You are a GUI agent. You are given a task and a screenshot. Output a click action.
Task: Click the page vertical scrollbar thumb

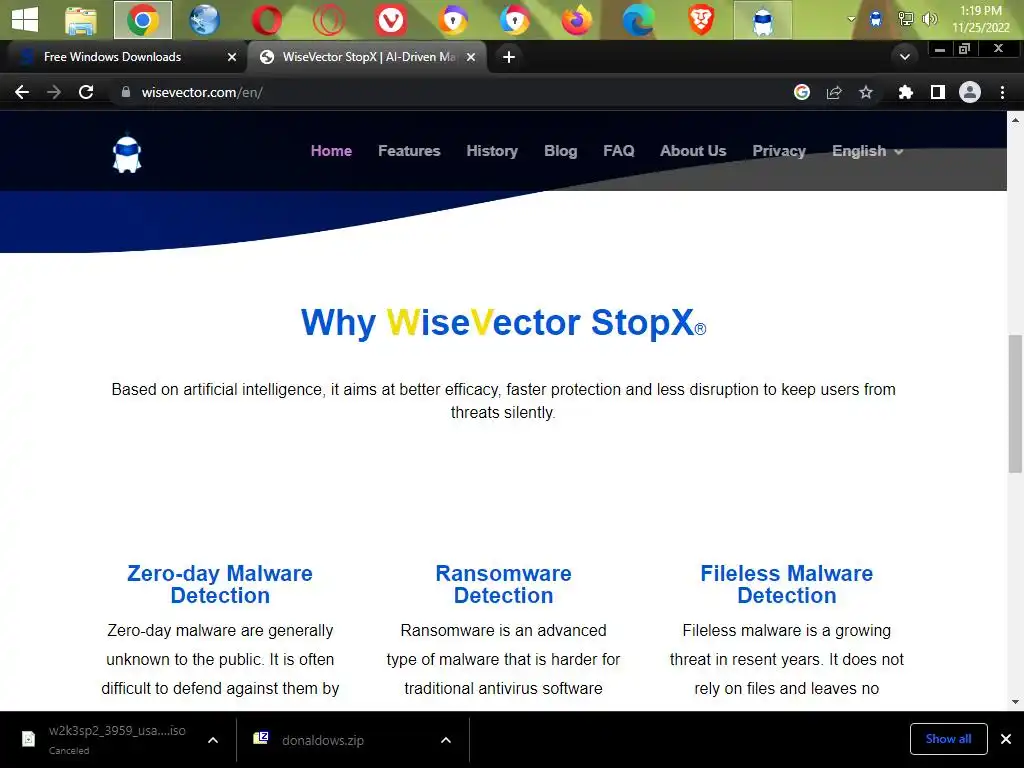tap(1015, 403)
